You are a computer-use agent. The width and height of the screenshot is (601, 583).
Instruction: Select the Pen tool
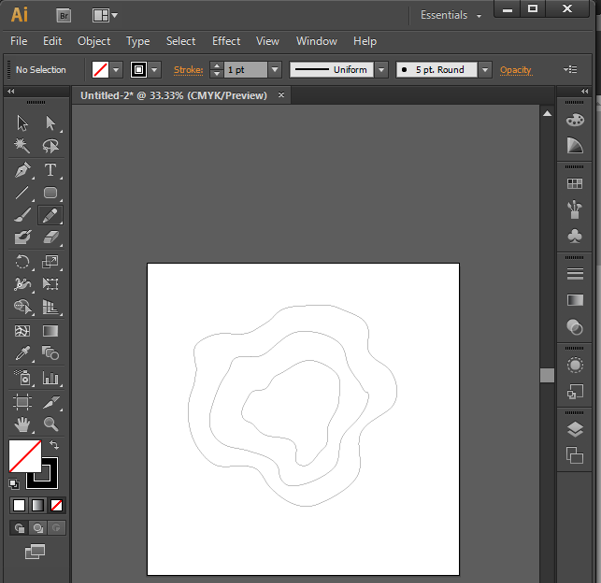22,170
